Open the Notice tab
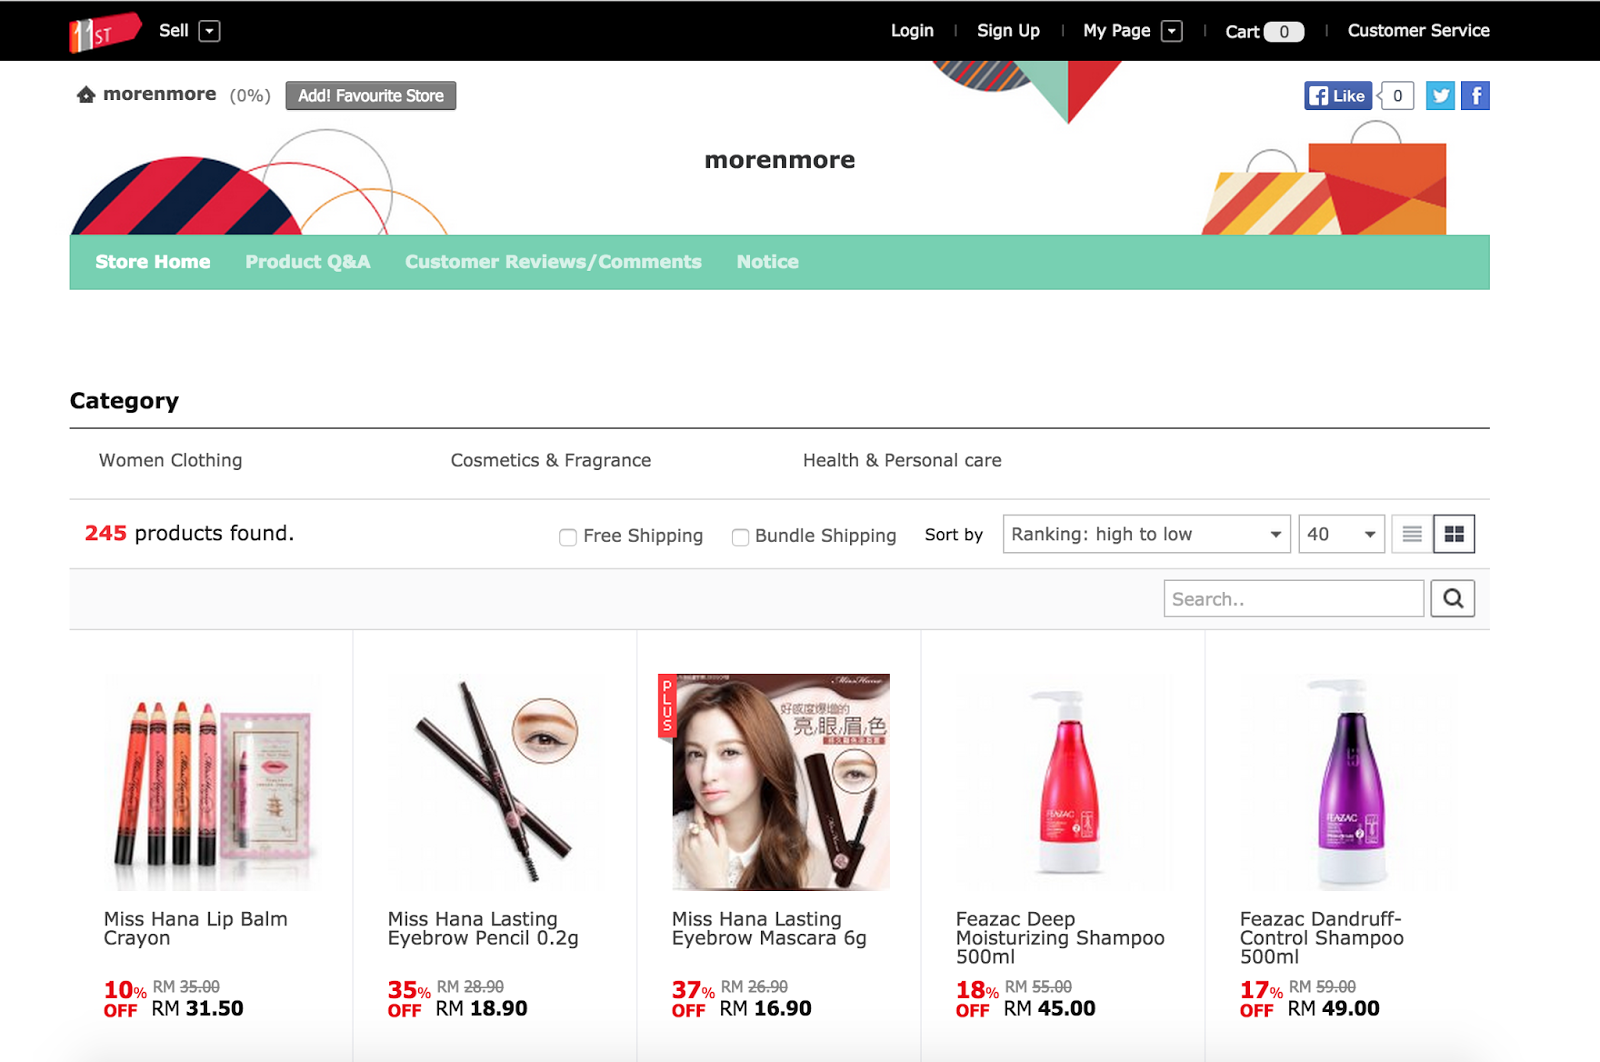Viewport: 1600px width, 1062px height. pos(768,262)
